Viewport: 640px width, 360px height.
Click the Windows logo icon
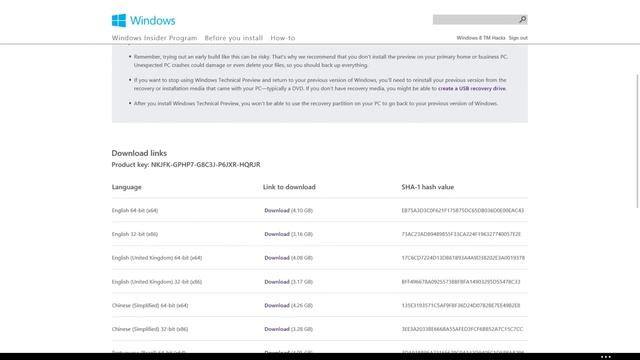coord(119,20)
